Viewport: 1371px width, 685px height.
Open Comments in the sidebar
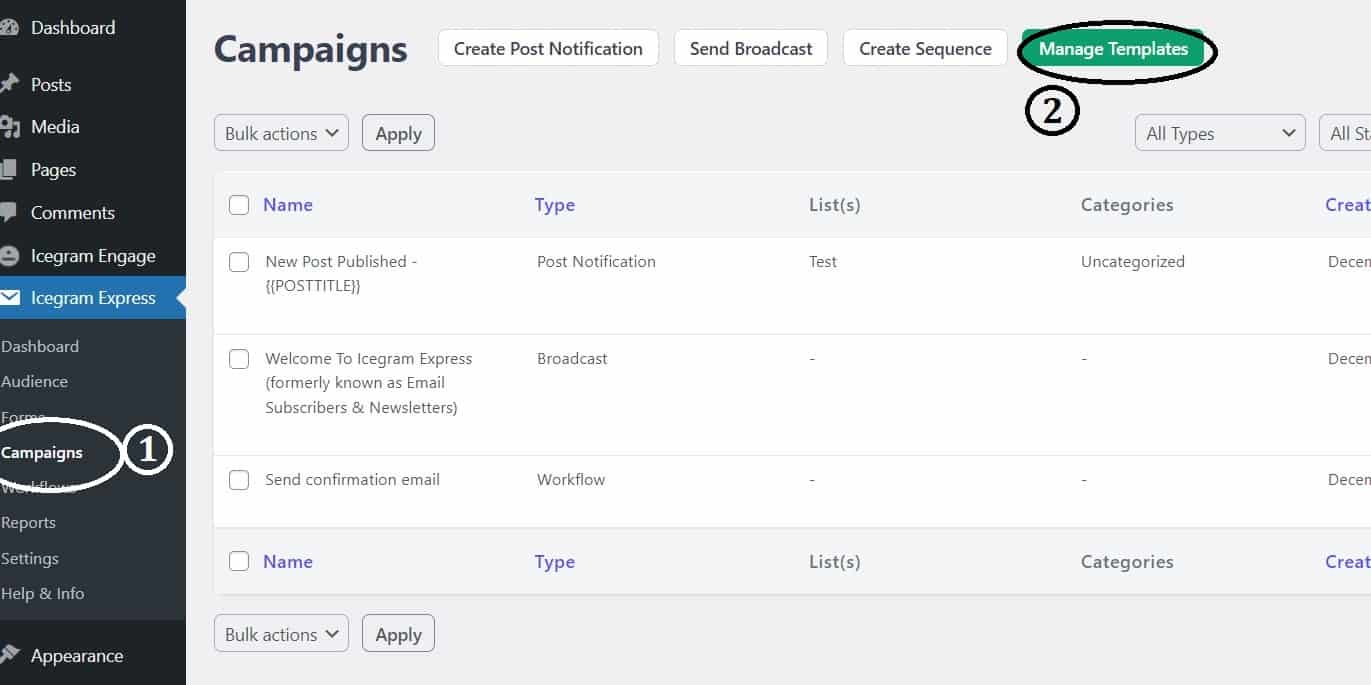pyautogui.click(x=73, y=213)
